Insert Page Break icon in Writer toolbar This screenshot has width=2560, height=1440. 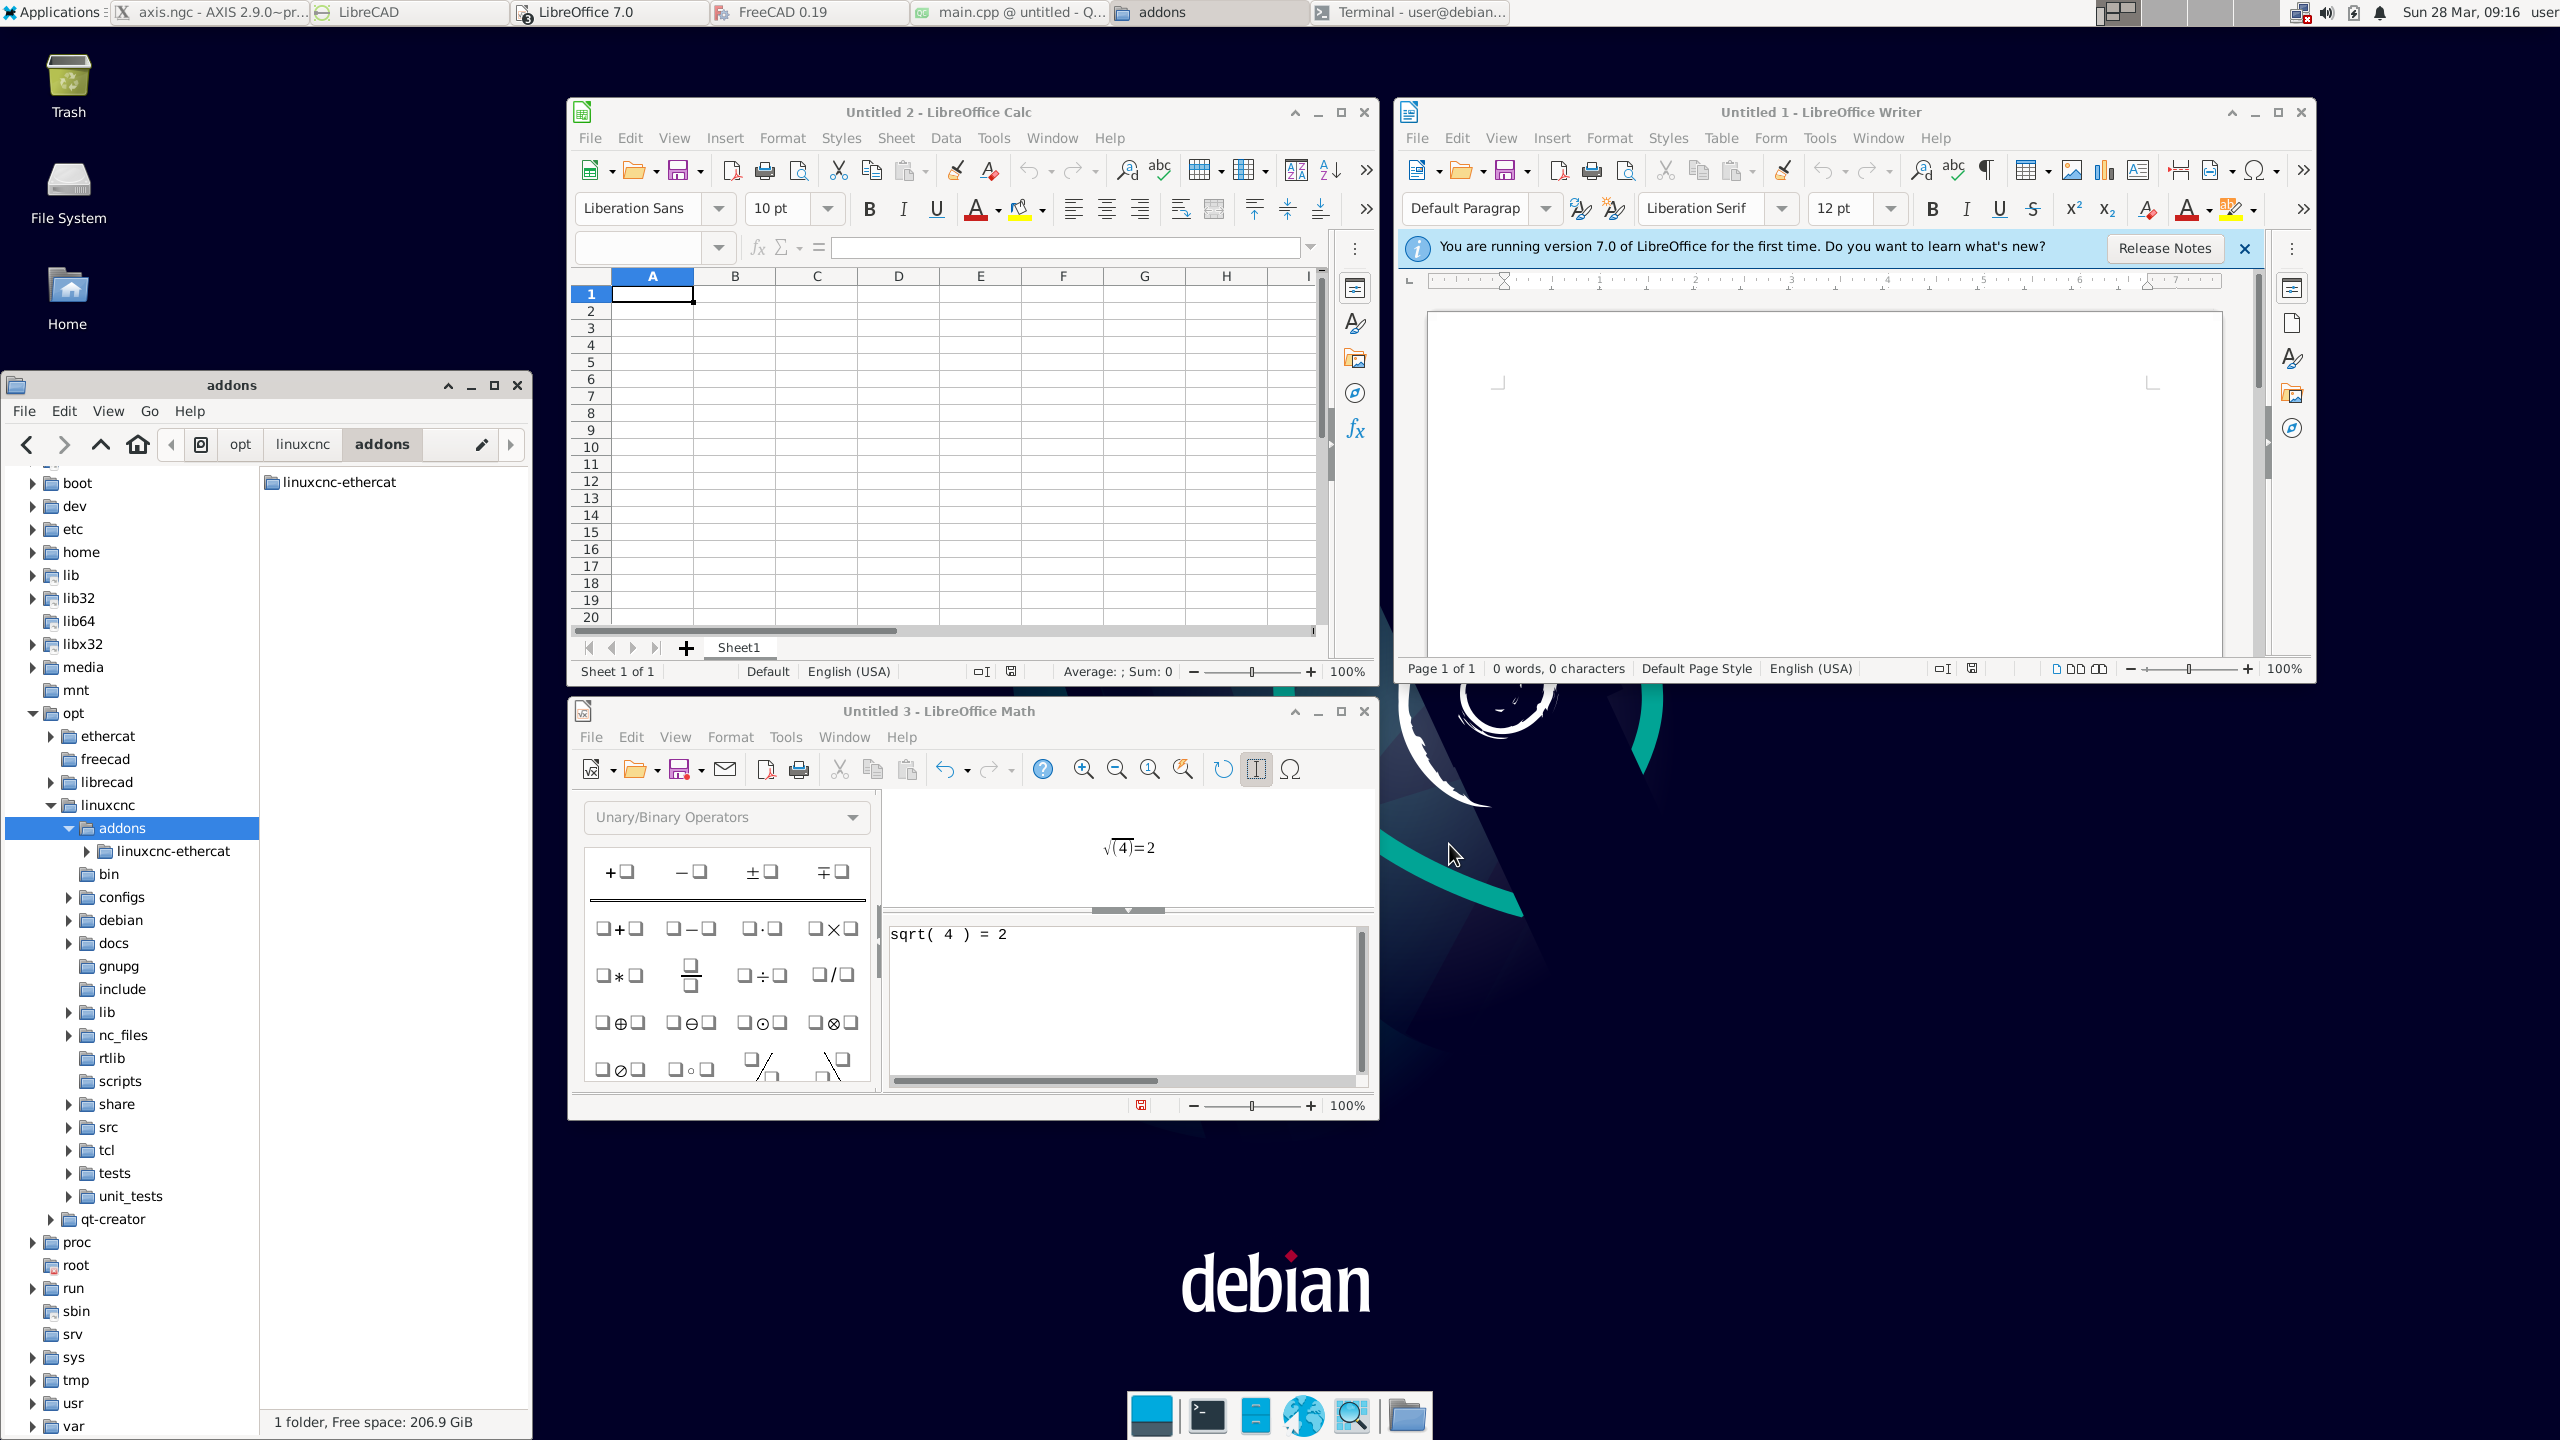tap(2178, 170)
